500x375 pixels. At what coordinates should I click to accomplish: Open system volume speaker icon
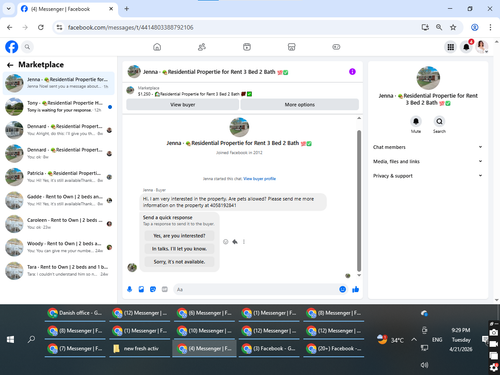424,365
